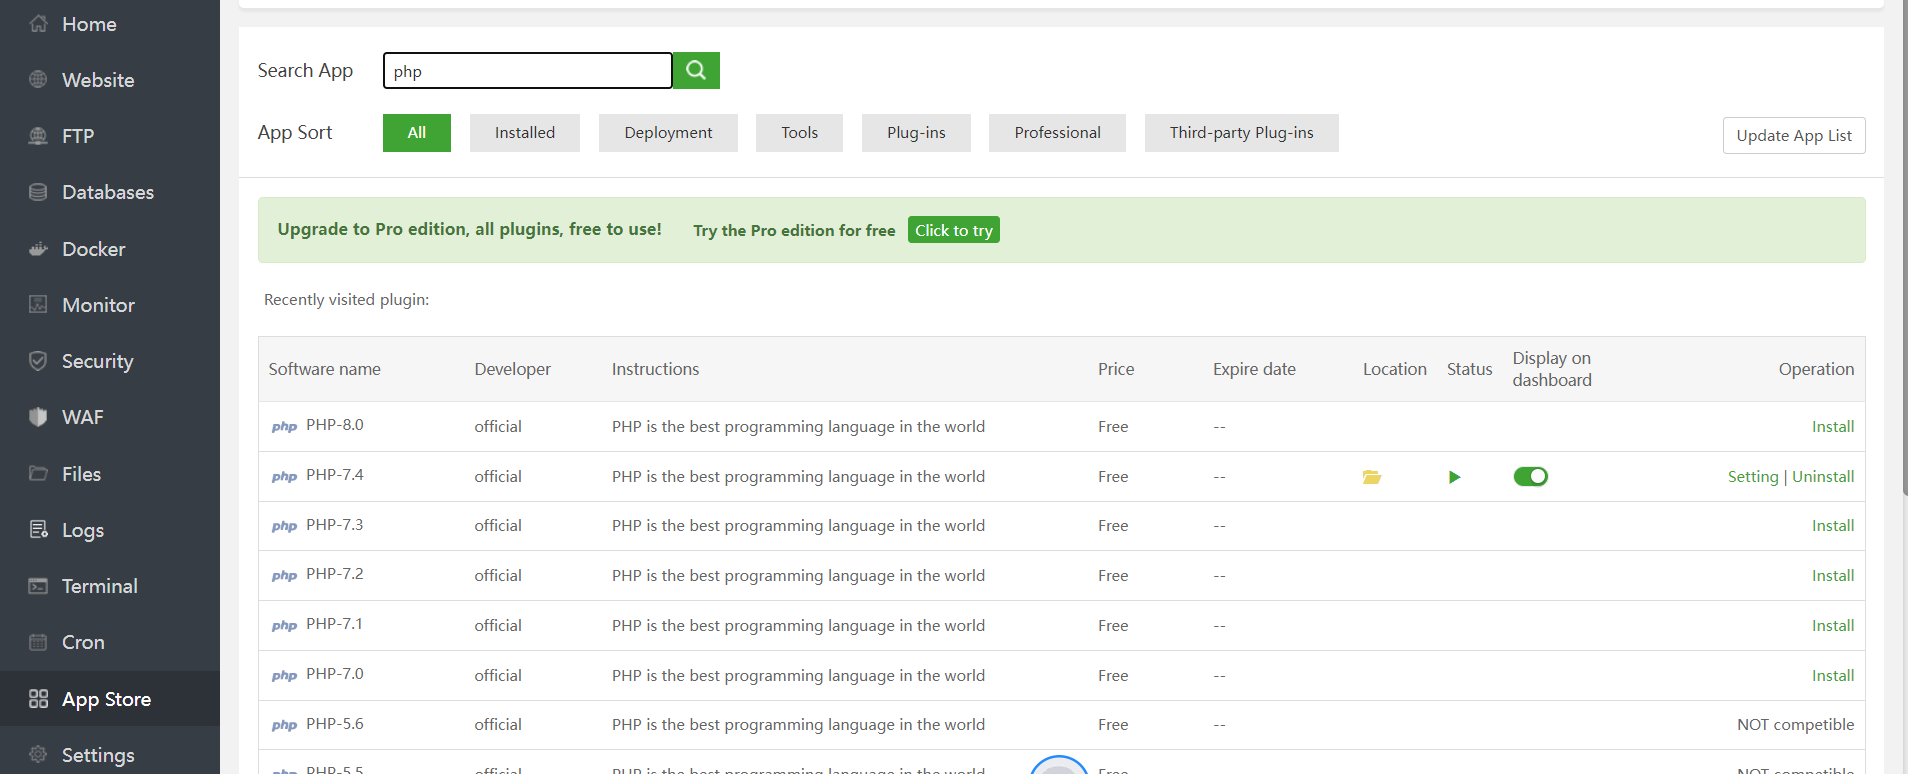
Task: Open Terminal in the sidebar
Action: [99, 586]
